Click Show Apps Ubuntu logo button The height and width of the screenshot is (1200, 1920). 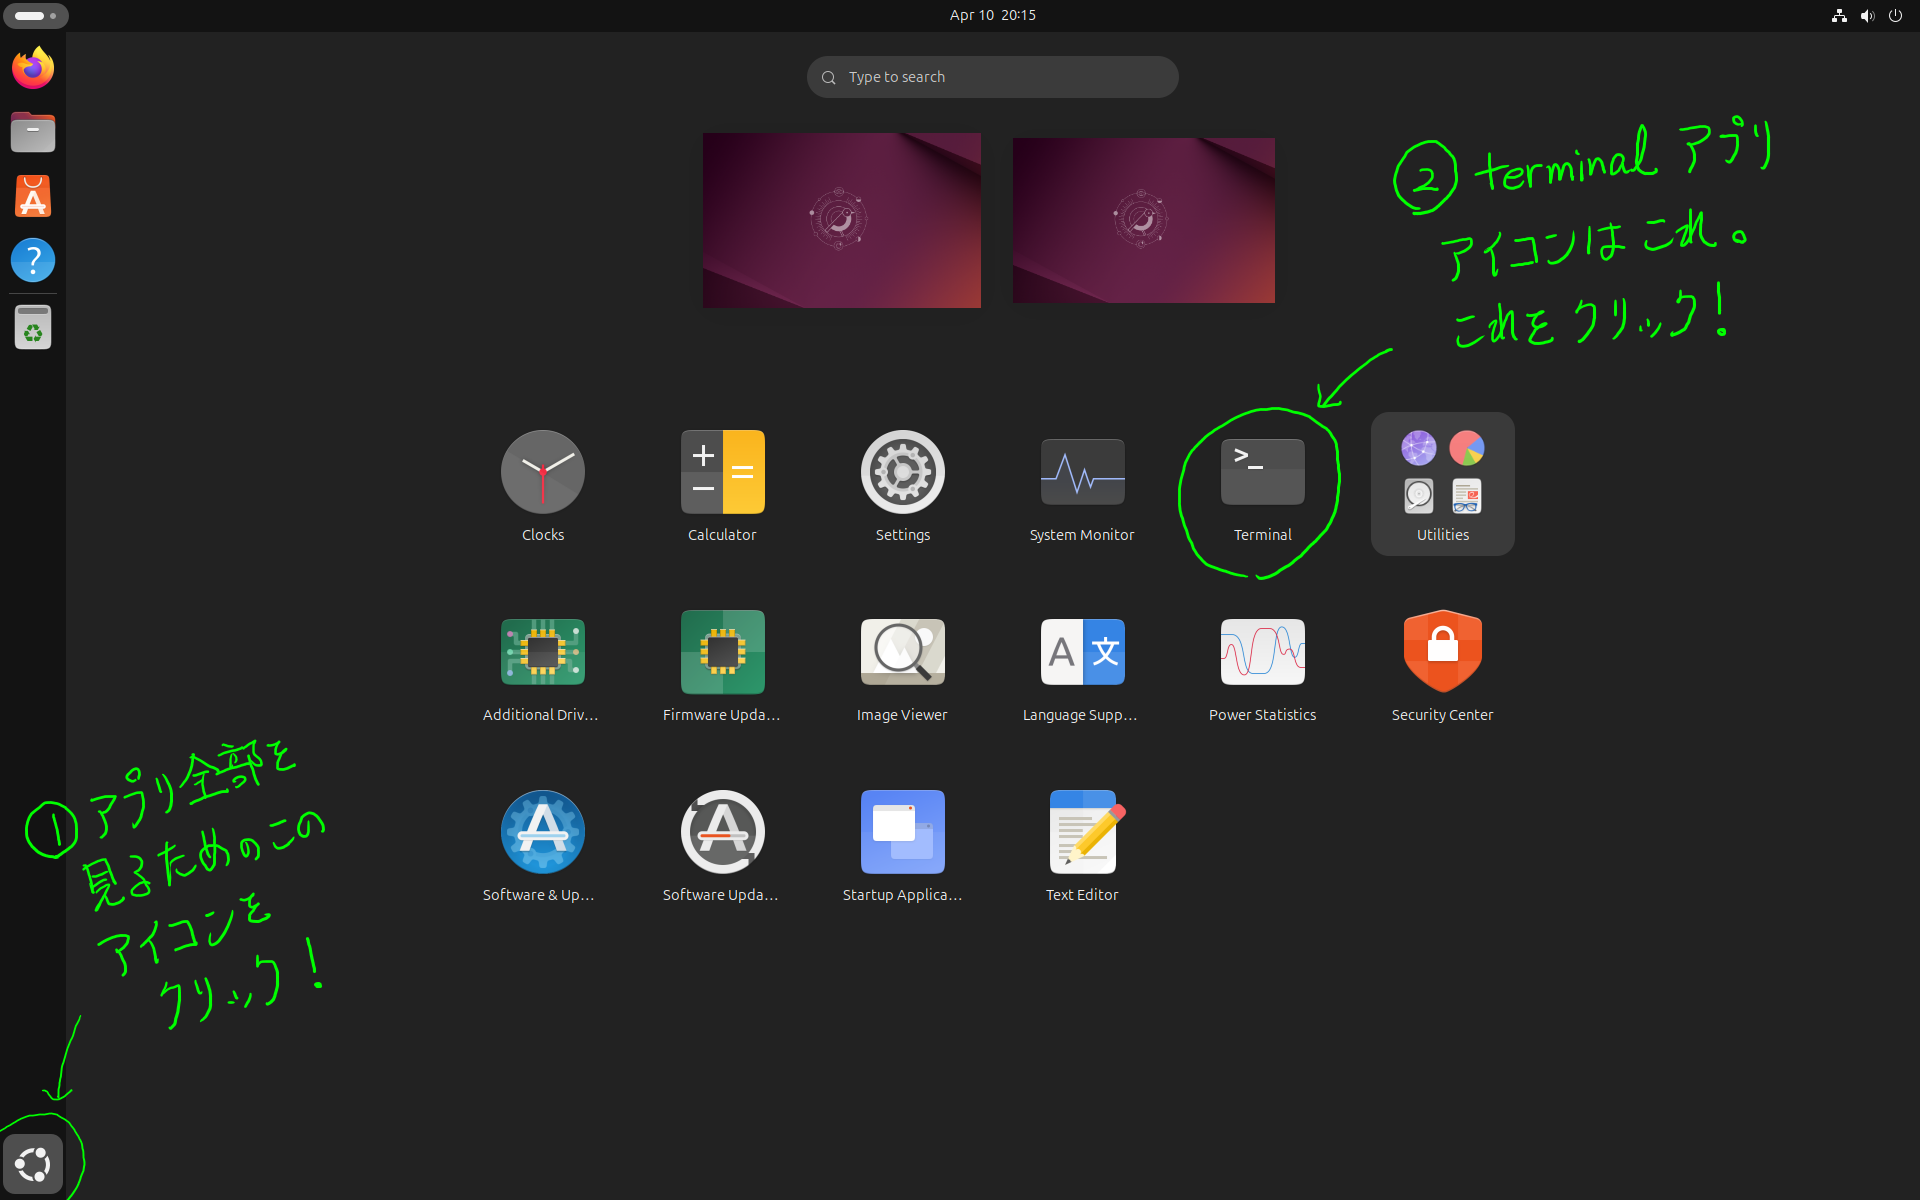[33, 1164]
